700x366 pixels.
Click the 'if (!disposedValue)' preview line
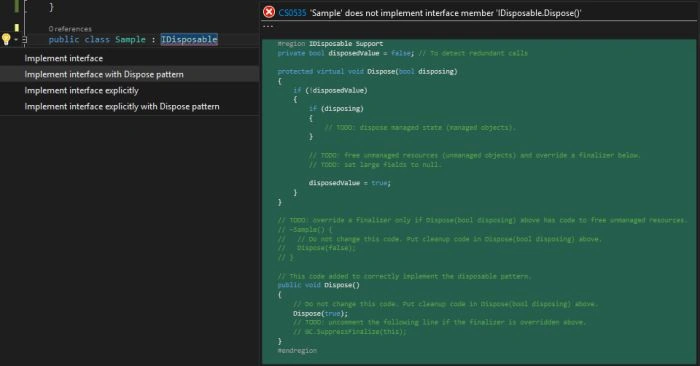tap(330, 90)
